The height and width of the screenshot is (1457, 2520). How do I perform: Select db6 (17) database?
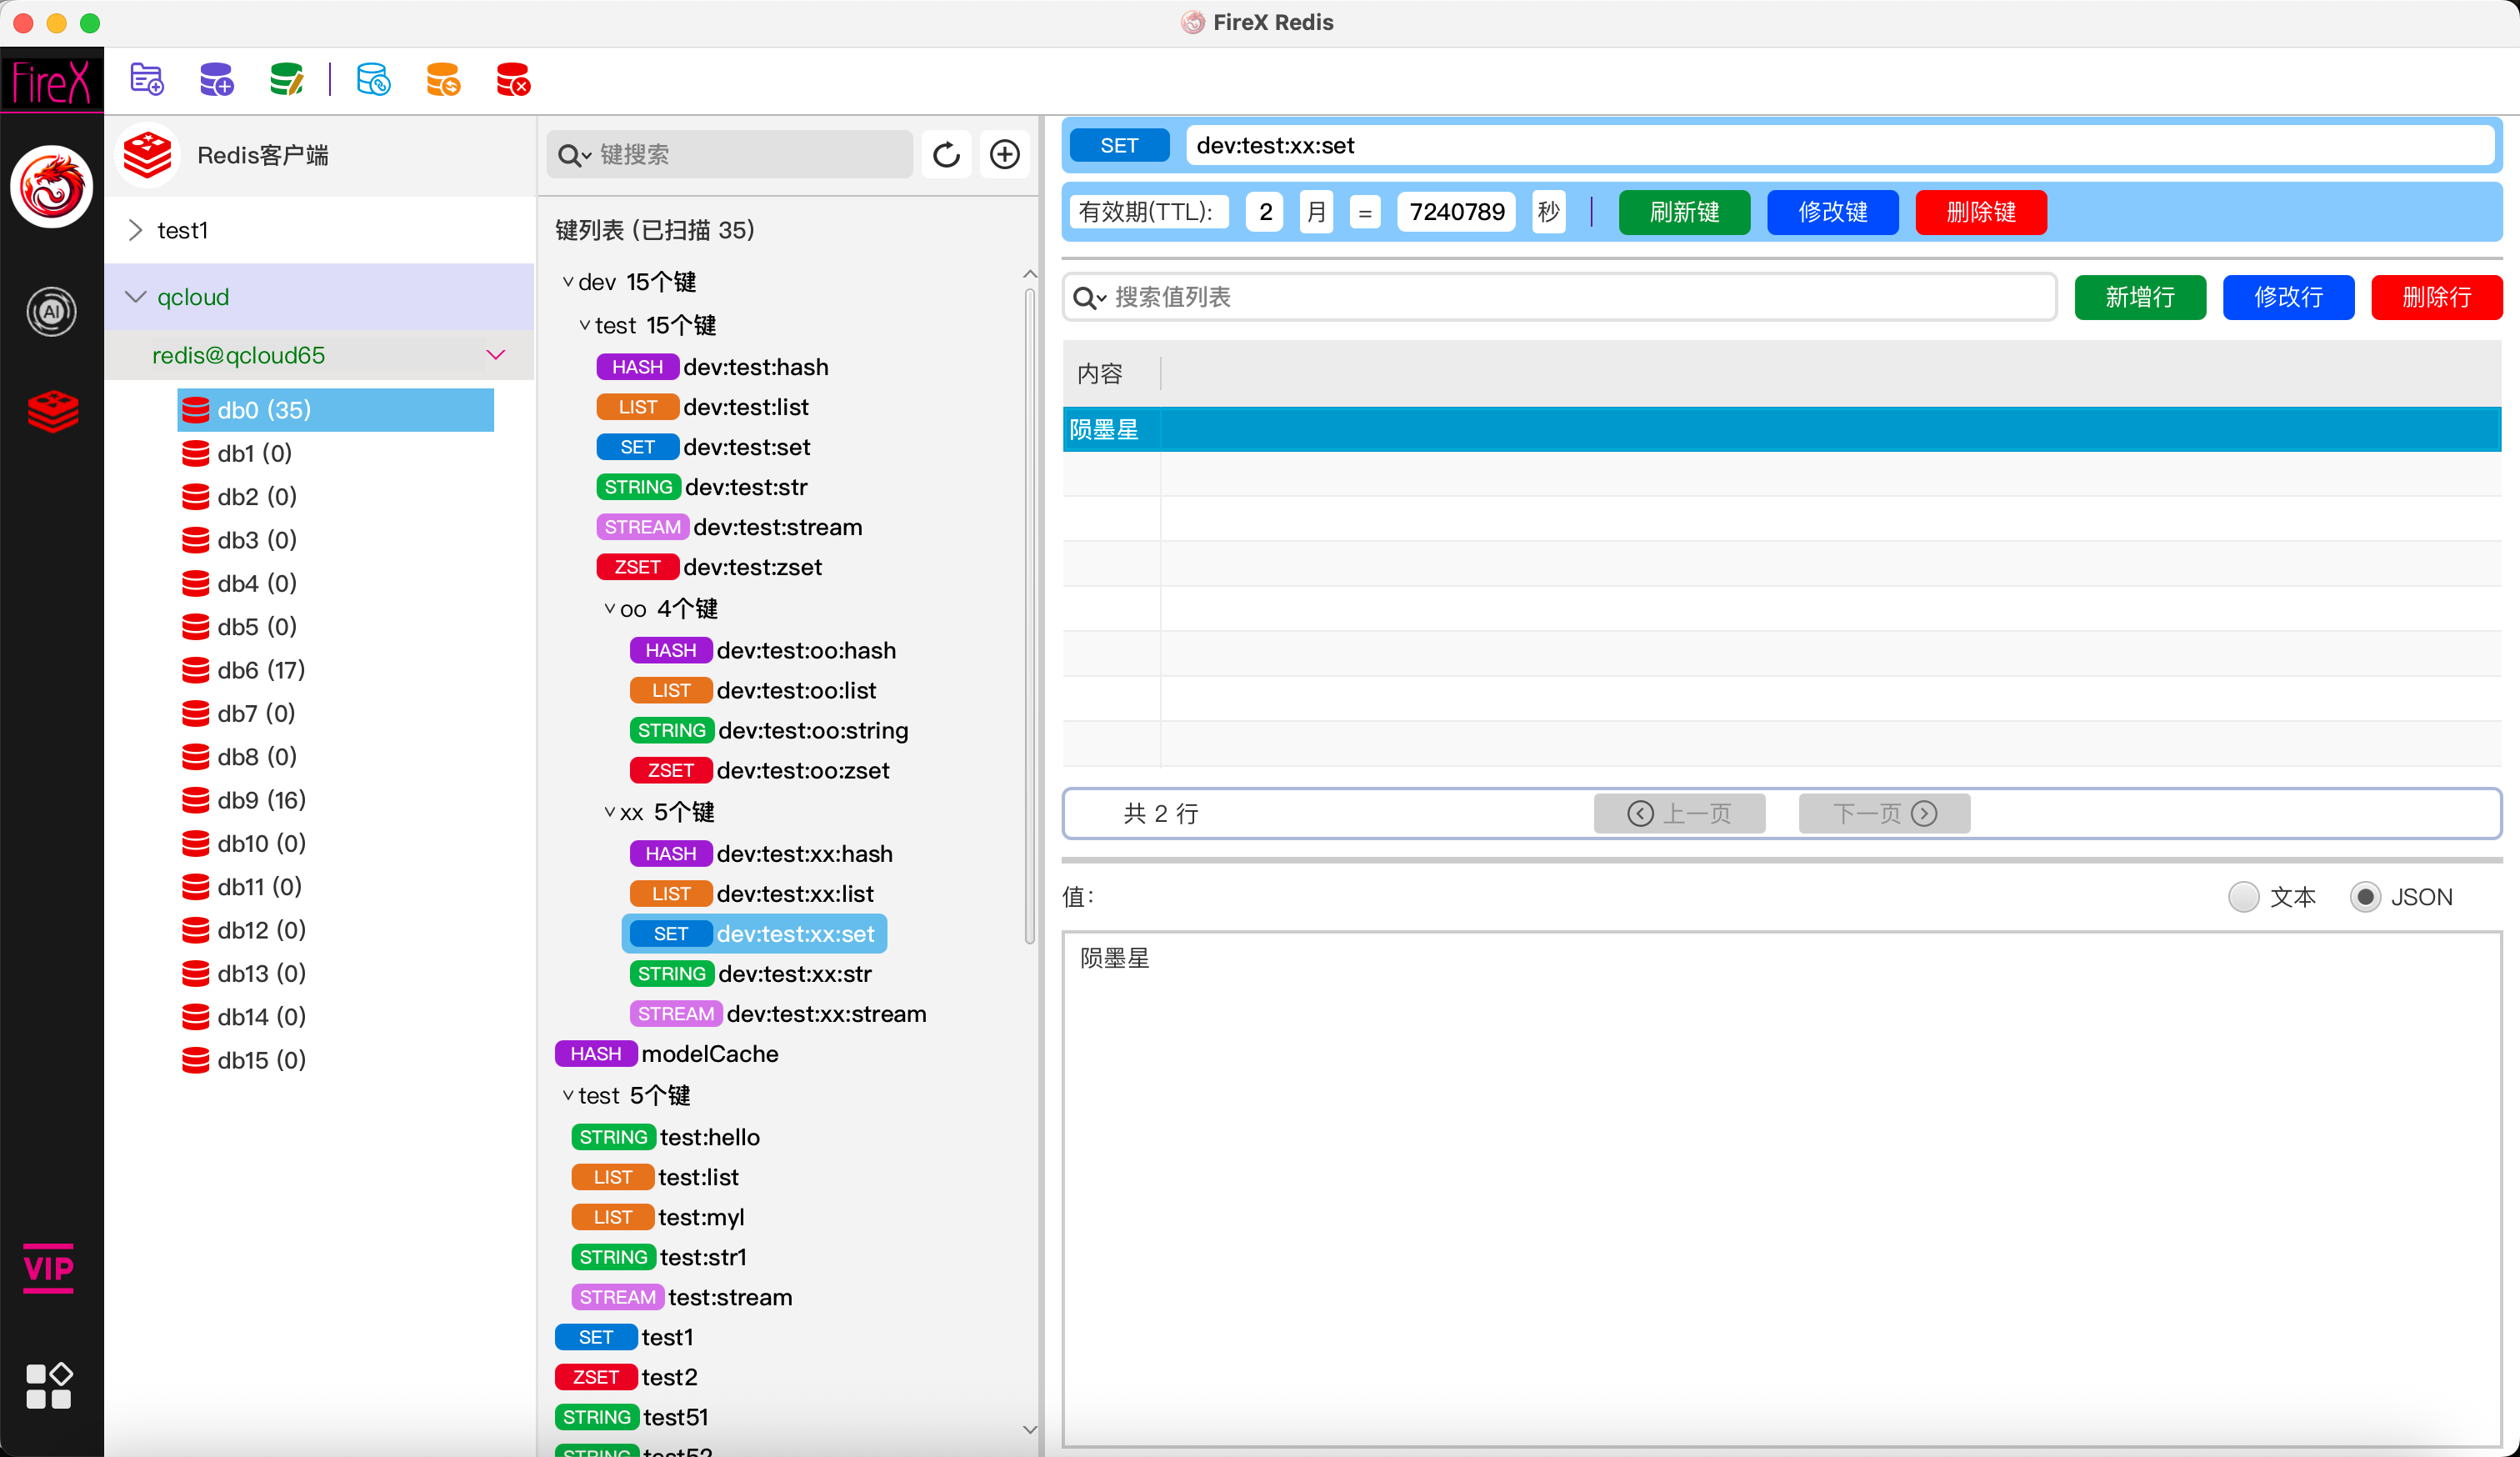(260, 670)
